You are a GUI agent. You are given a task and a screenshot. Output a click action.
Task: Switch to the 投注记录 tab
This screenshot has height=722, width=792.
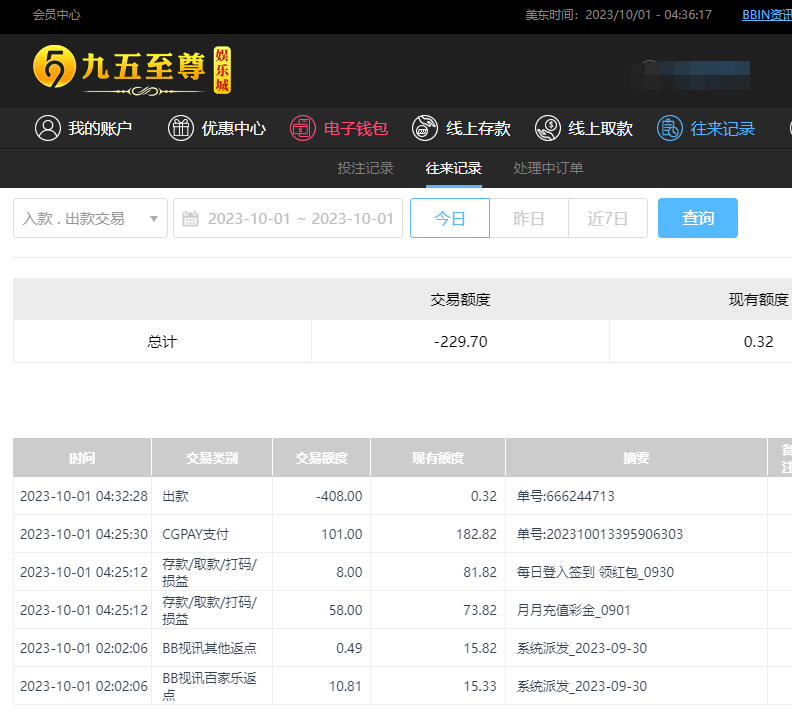tap(365, 168)
